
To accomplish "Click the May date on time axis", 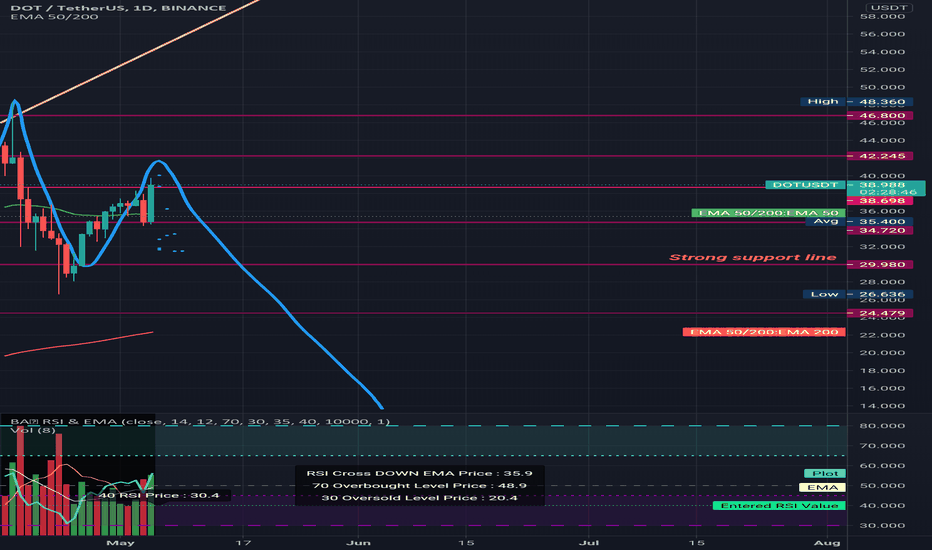I will [120, 543].
